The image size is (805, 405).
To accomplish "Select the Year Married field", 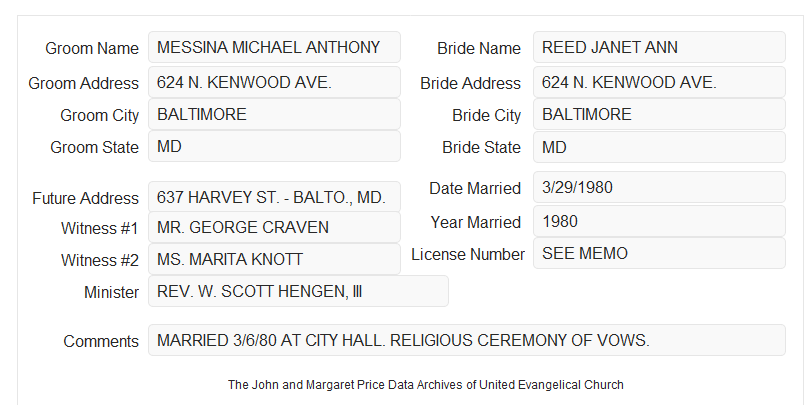I will pos(659,221).
